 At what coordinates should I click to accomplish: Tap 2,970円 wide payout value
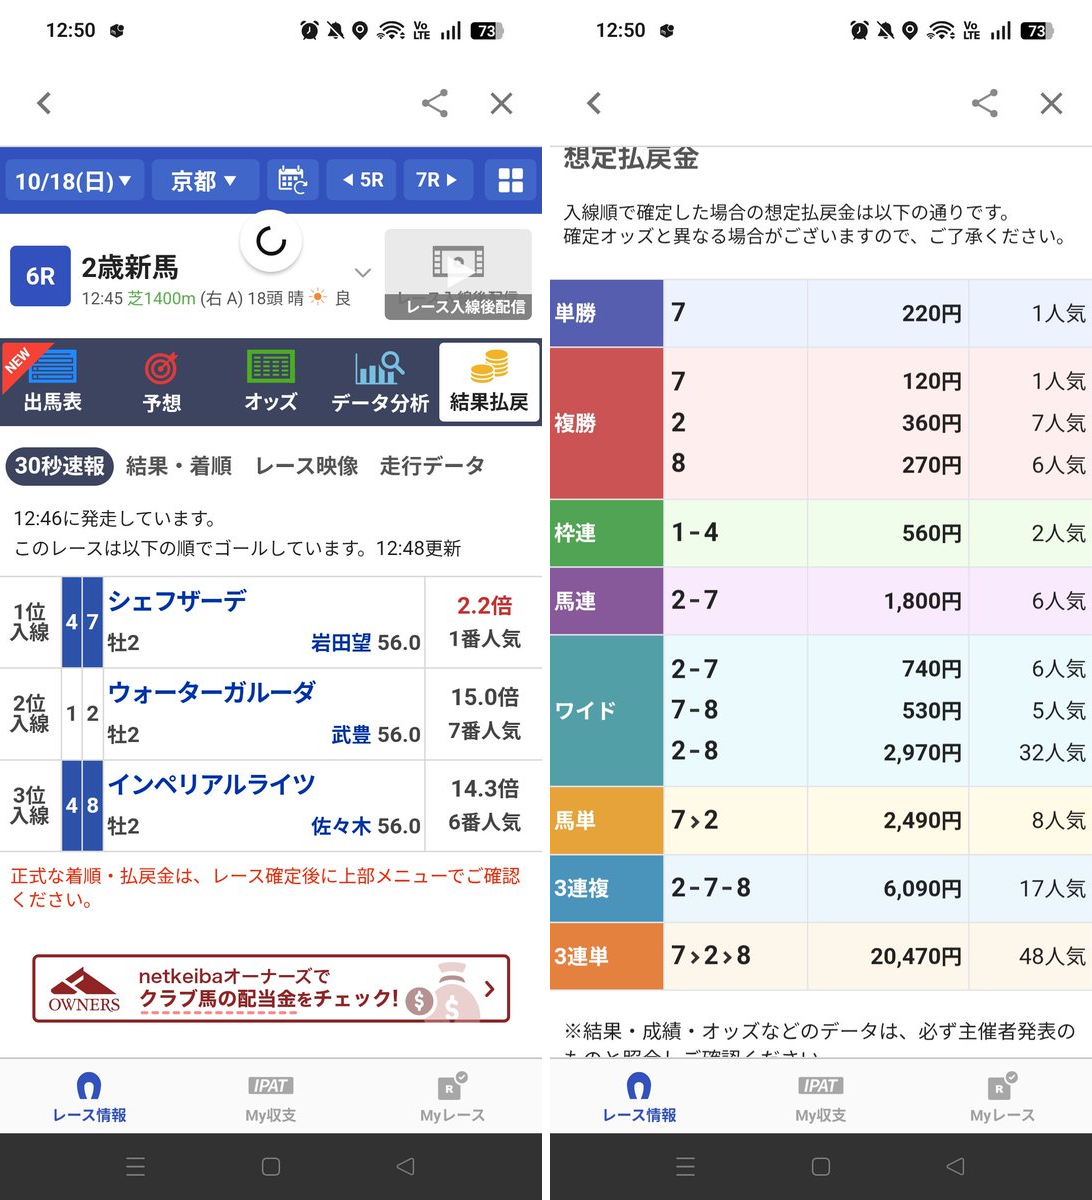922,752
